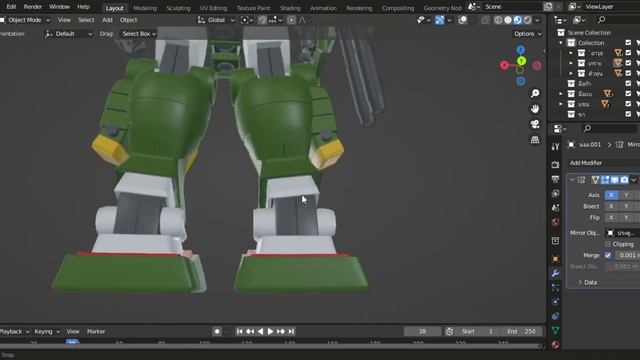Enable the Bisect X button

611,207
